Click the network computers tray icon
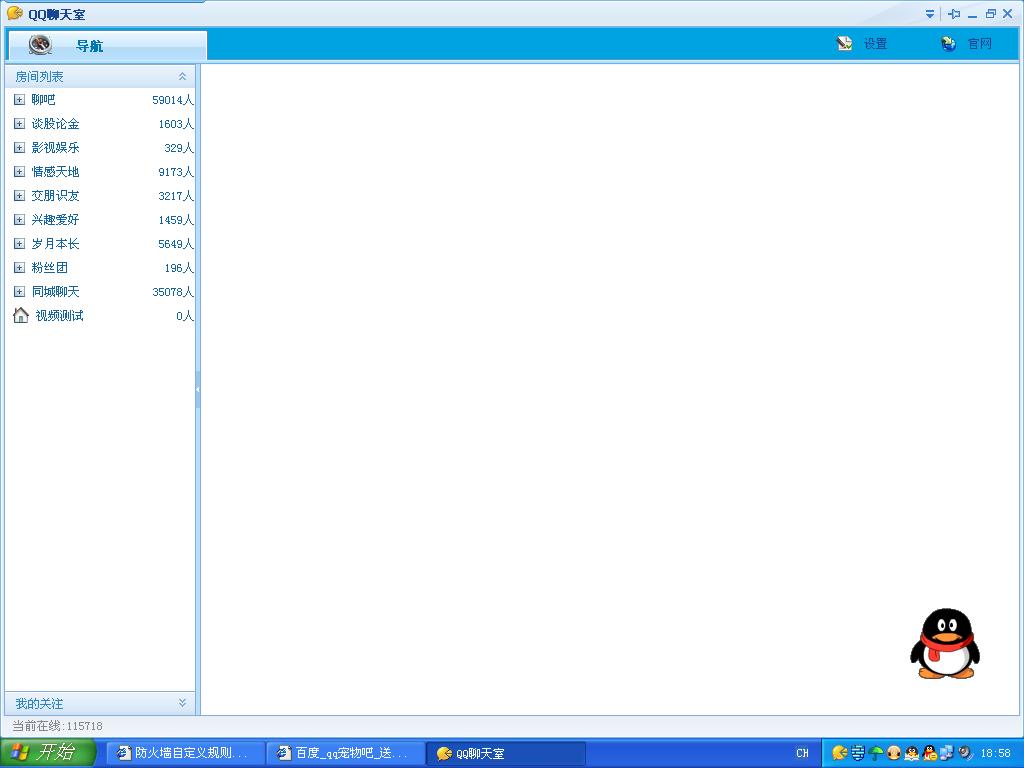1024x768 pixels. point(947,753)
